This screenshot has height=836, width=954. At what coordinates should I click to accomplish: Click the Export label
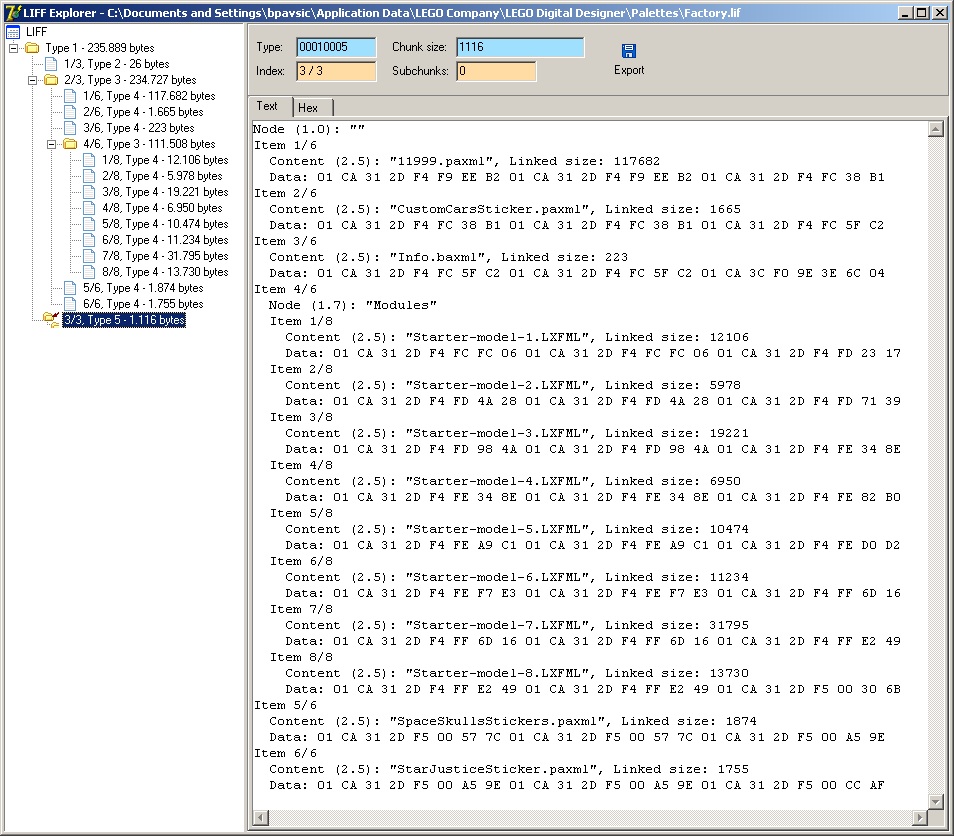click(628, 70)
